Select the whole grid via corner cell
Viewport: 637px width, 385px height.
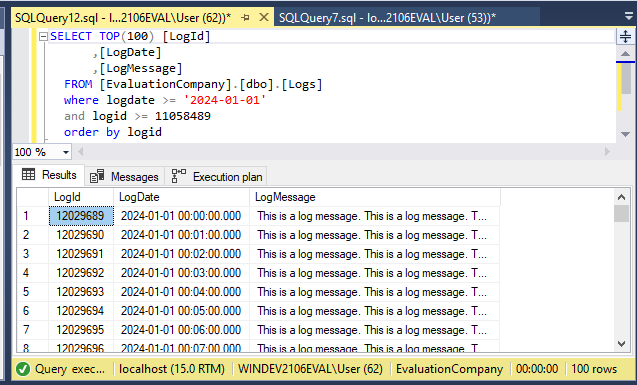coord(33,197)
